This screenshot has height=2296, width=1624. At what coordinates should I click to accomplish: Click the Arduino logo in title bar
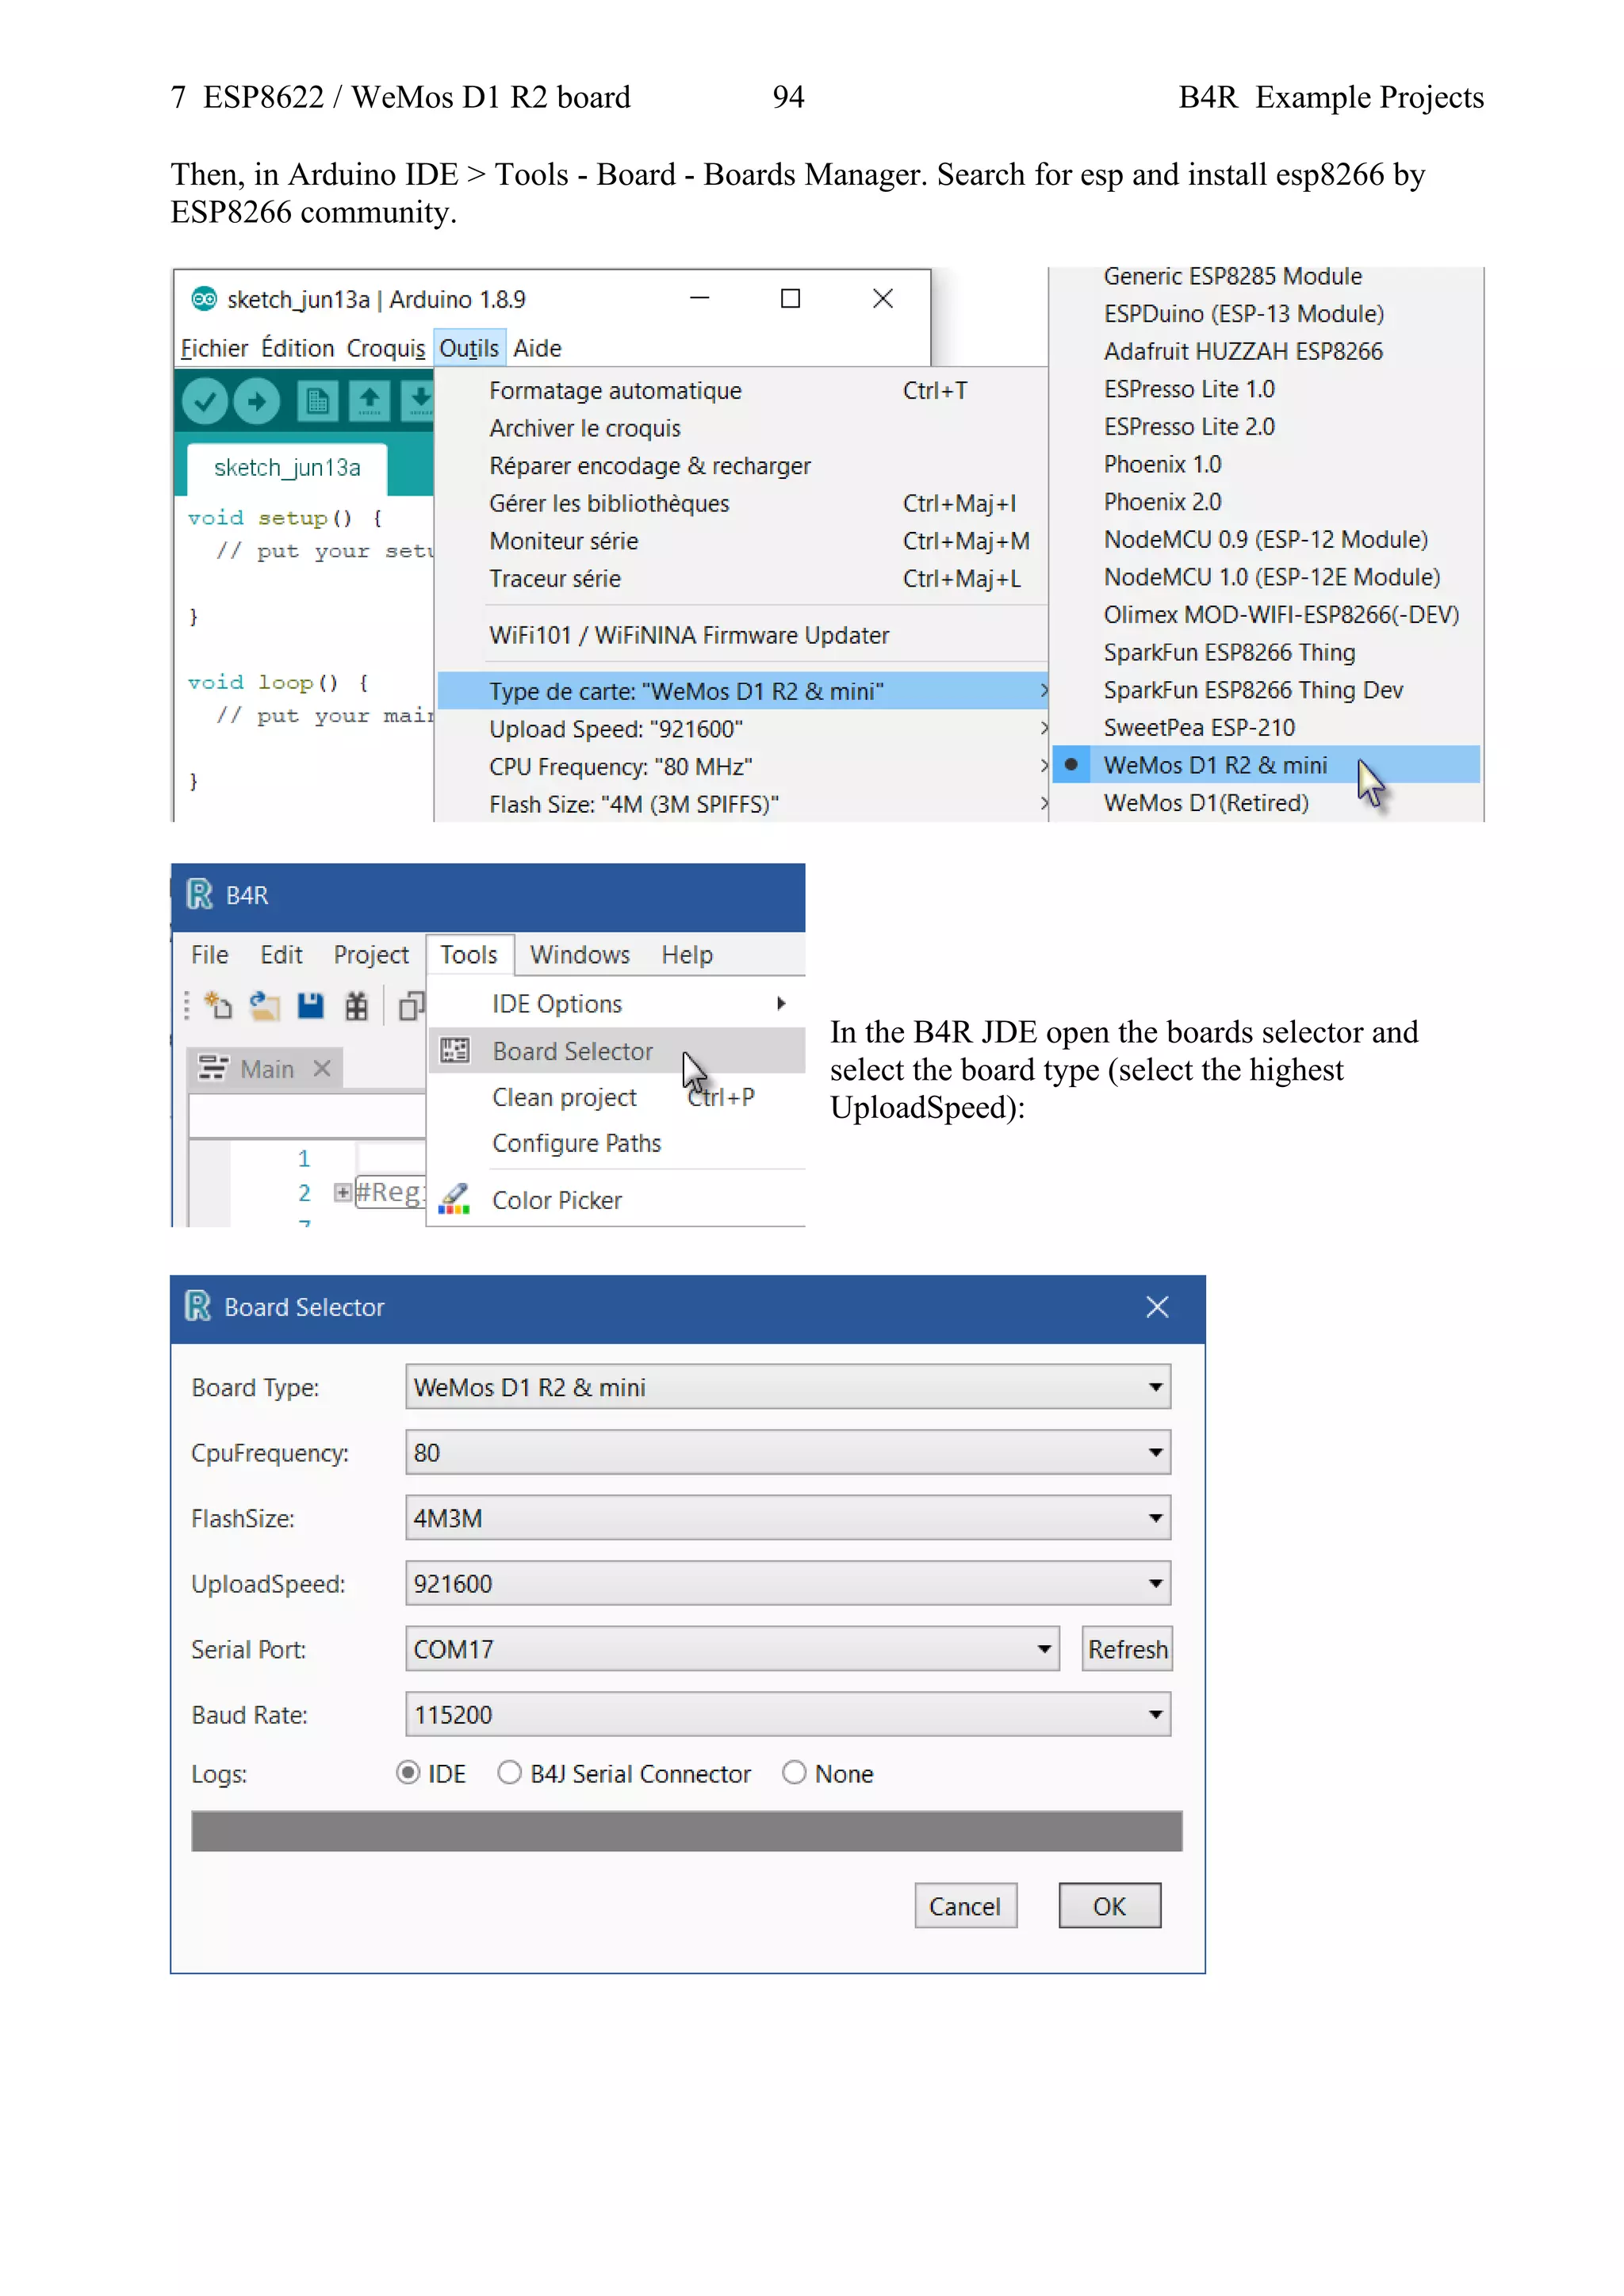coord(204,299)
